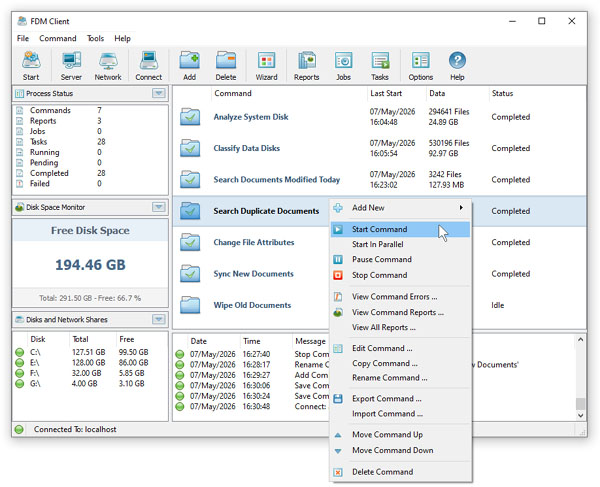Viewport: 600px width, 487px height.
Task: Choose View All Reports entry
Action: pyautogui.click(x=400, y=328)
